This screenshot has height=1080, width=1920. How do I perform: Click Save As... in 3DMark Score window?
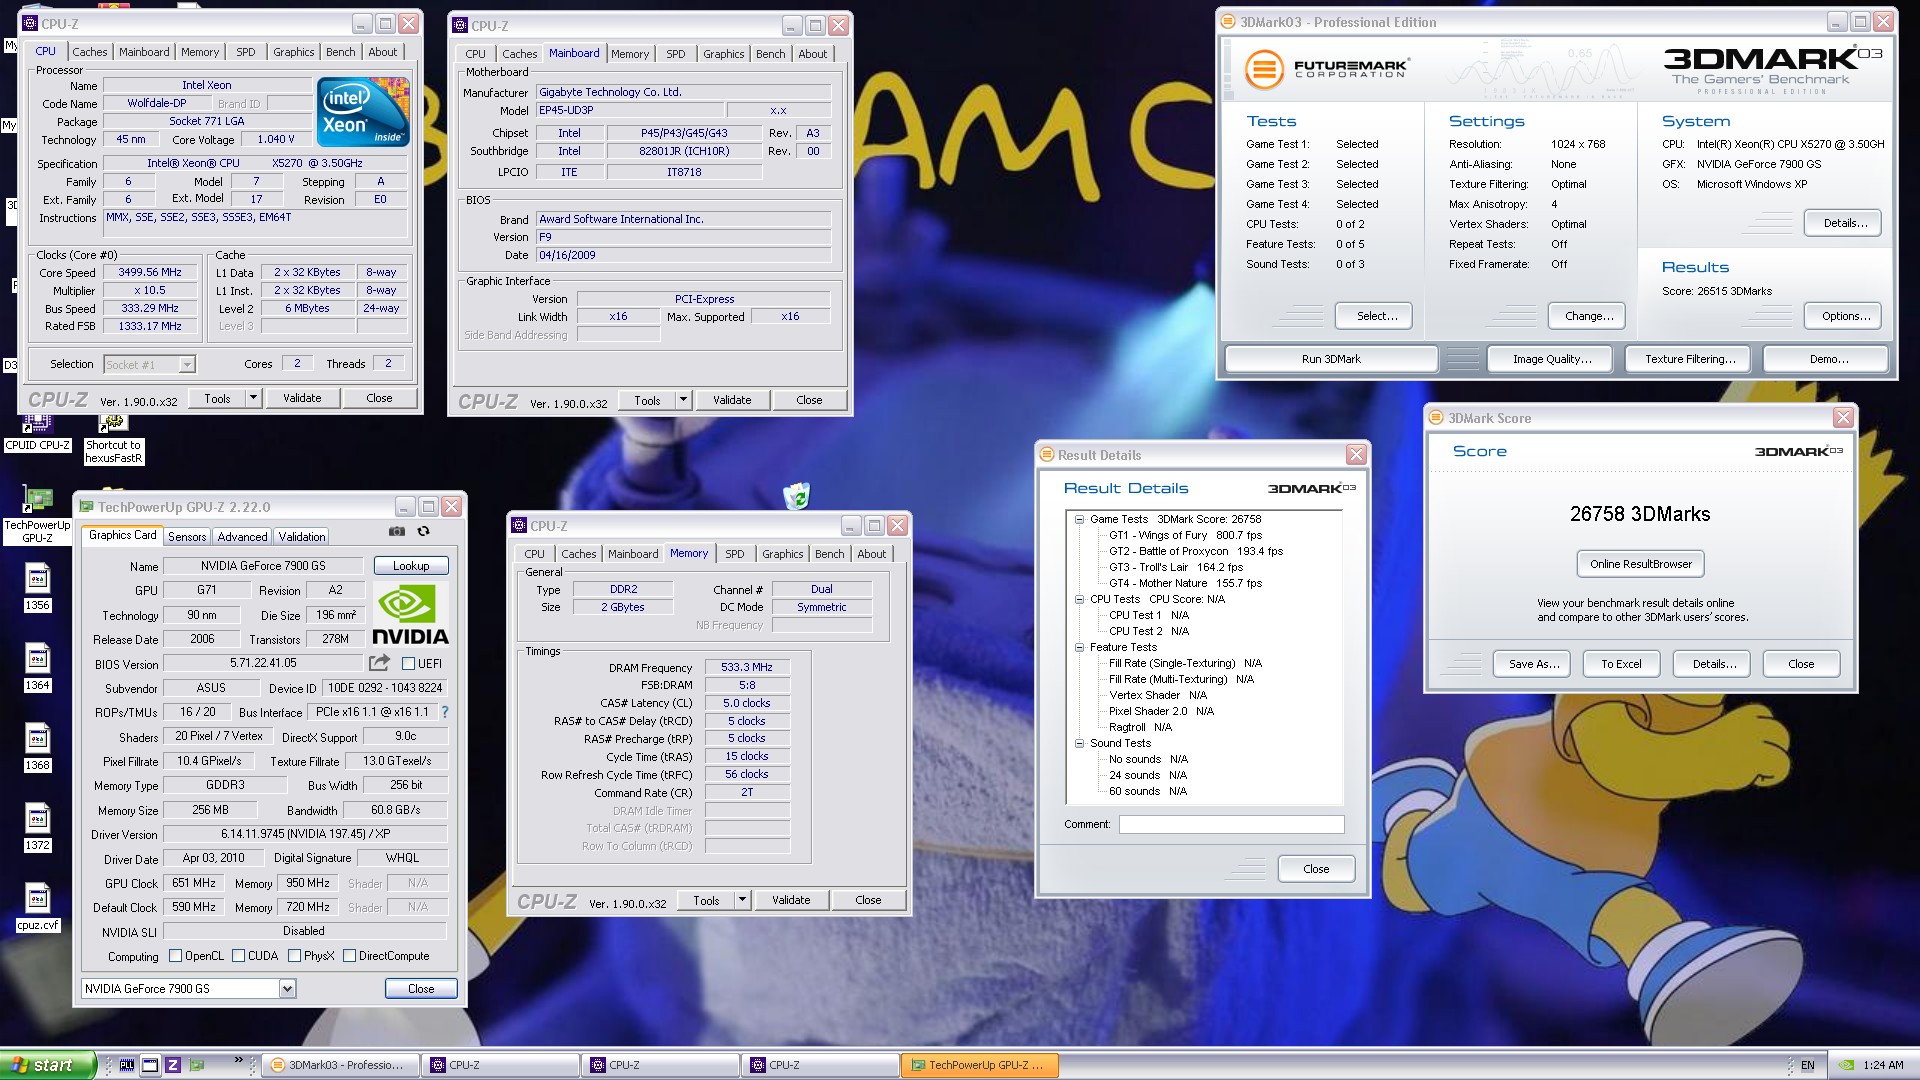tap(1534, 664)
